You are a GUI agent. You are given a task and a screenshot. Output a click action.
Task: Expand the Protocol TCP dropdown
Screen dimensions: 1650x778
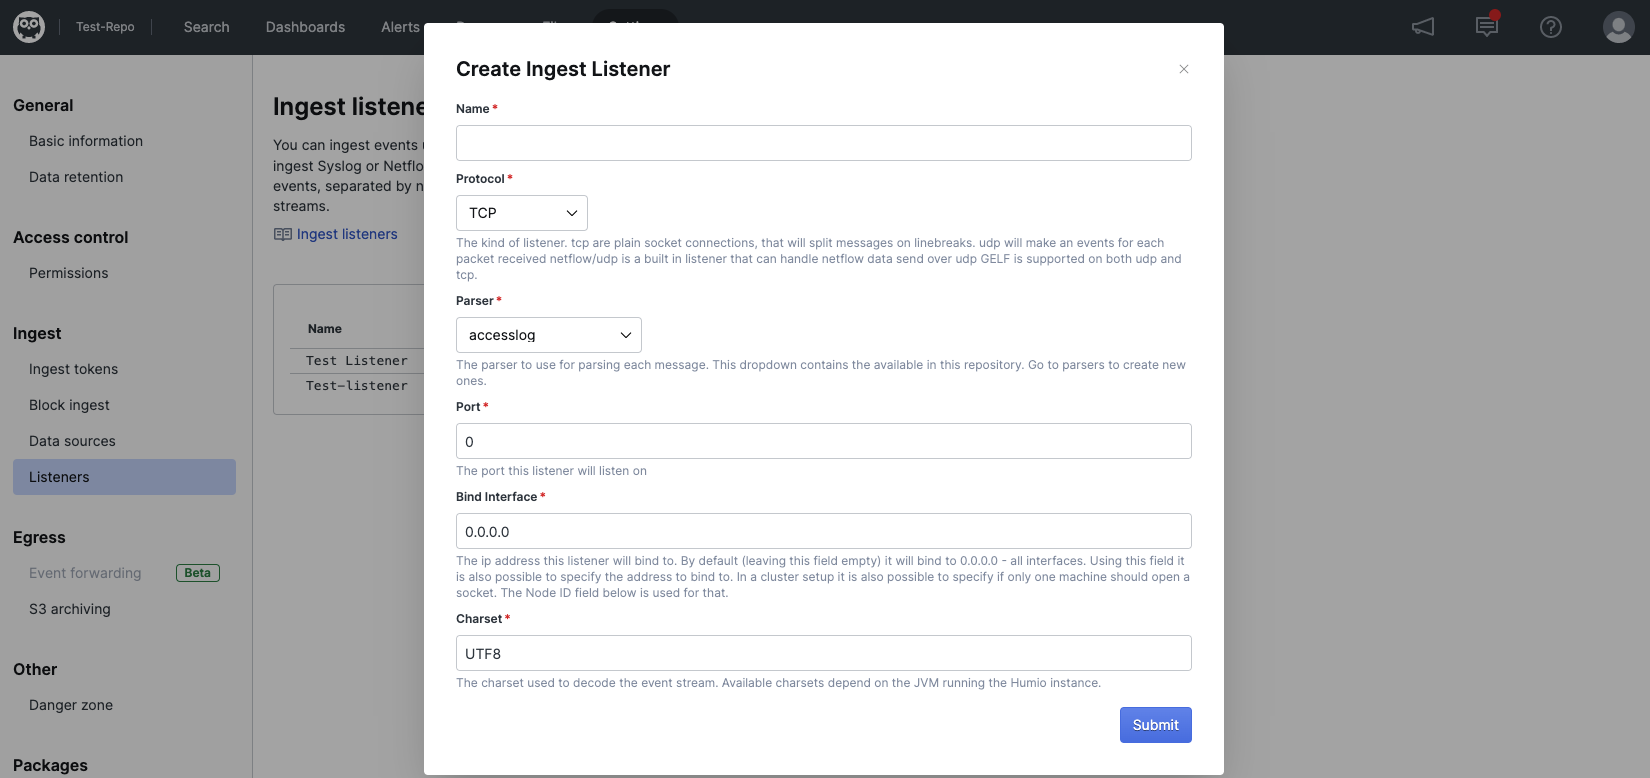(522, 213)
